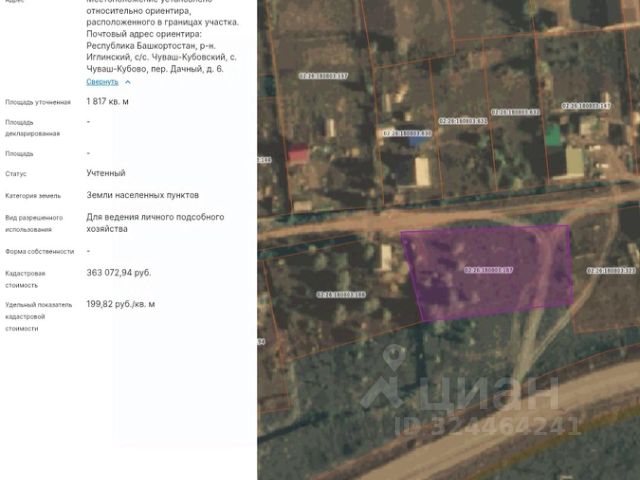The image size is (640, 480).
Task: Click the chevron arrow beside Свернуть
Action: (128, 82)
